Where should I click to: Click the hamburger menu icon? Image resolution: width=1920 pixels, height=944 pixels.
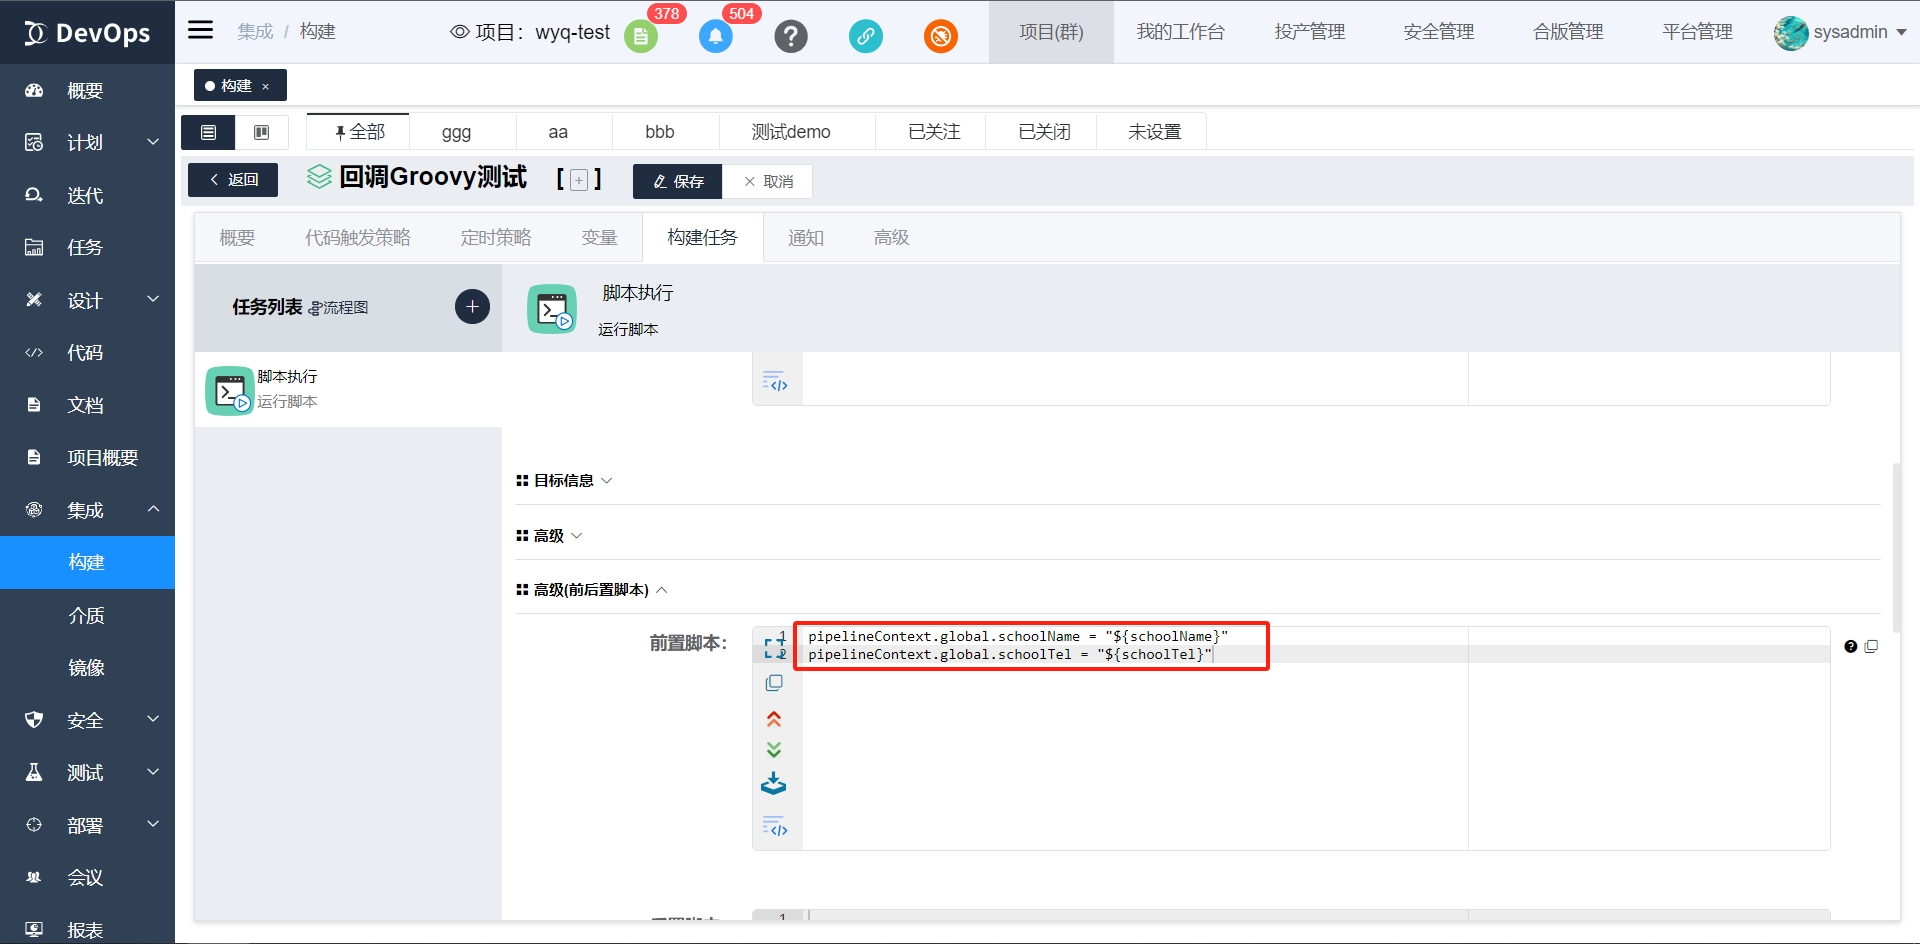pos(201,30)
